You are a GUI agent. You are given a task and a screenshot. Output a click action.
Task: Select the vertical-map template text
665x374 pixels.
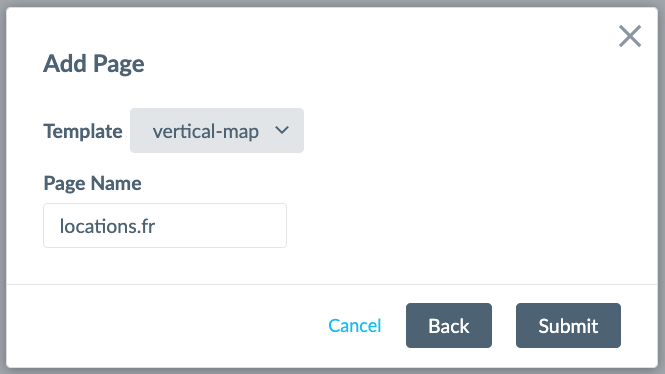tap(206, 131)
